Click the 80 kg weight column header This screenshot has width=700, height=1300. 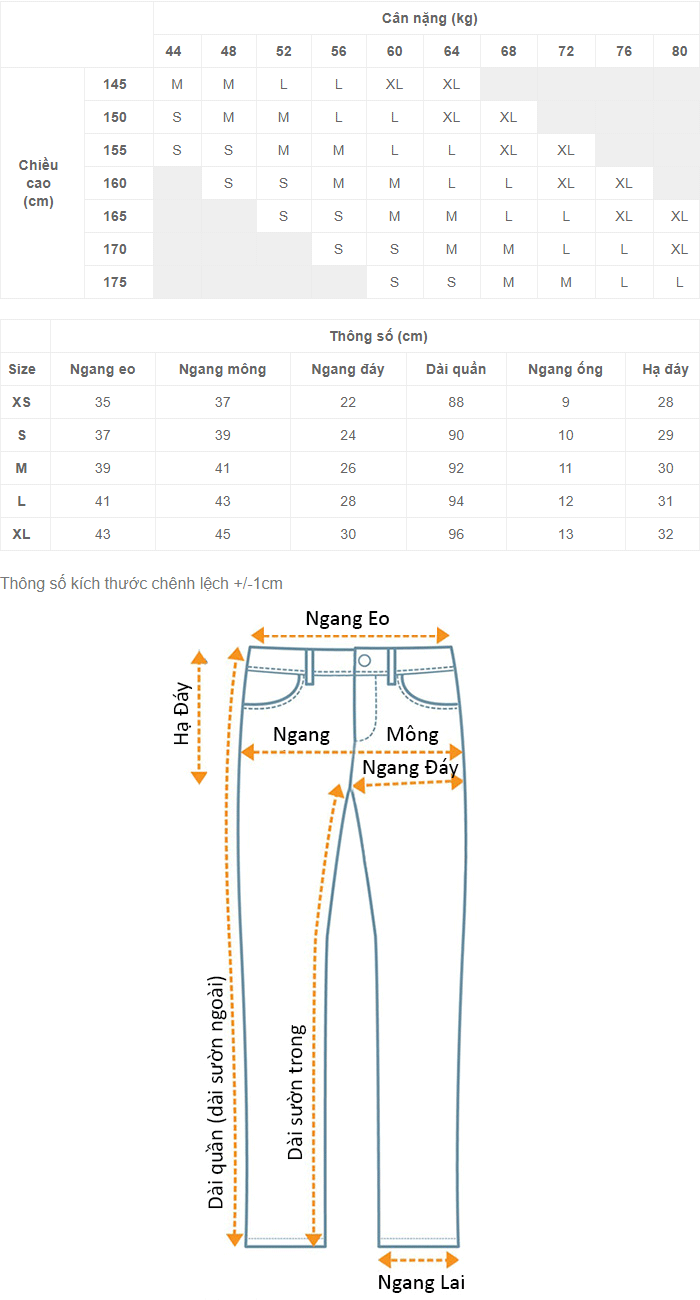[679, 51]
